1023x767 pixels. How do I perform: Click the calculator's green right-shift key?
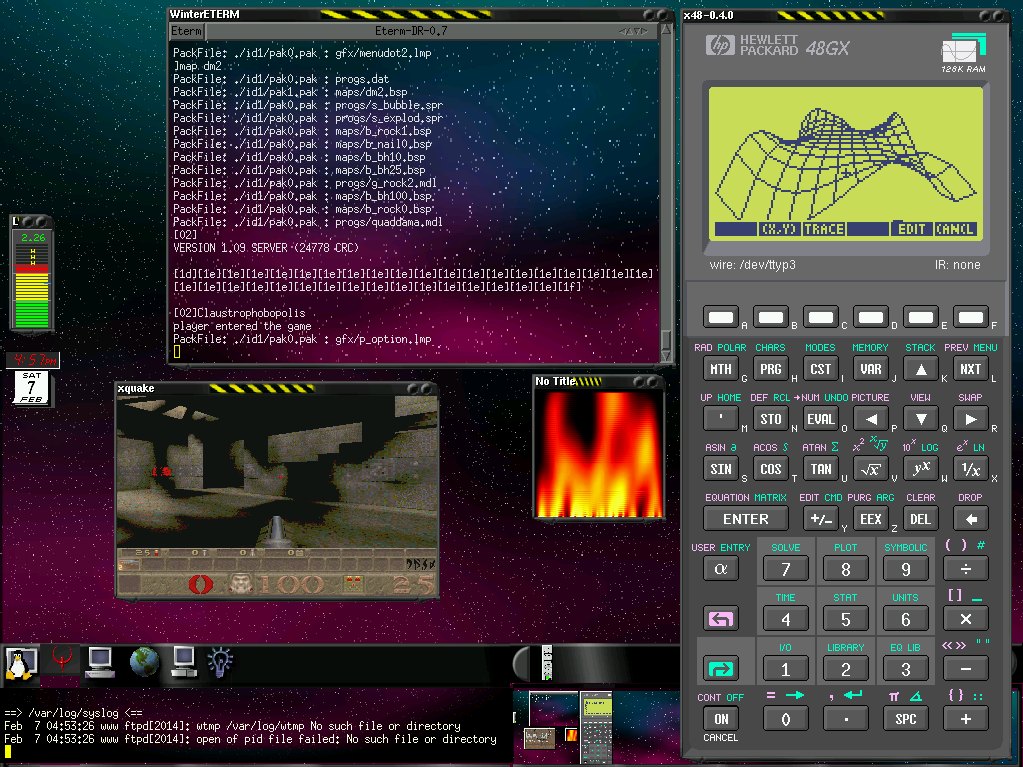coord(721,669)
